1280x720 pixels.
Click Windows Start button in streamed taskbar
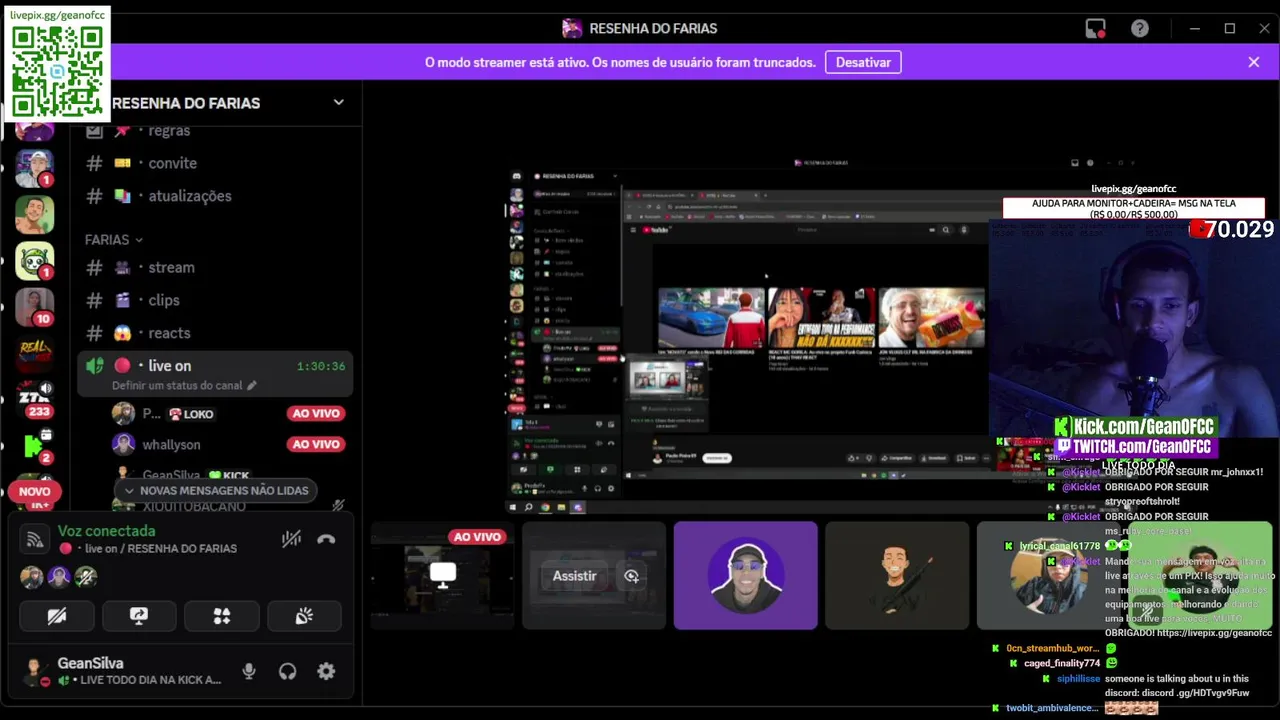(514, 507)
